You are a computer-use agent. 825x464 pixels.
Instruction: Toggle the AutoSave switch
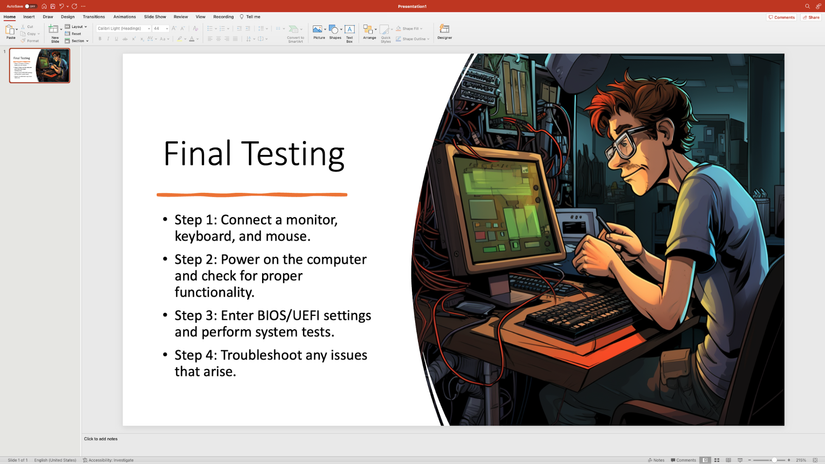[31, 6]
